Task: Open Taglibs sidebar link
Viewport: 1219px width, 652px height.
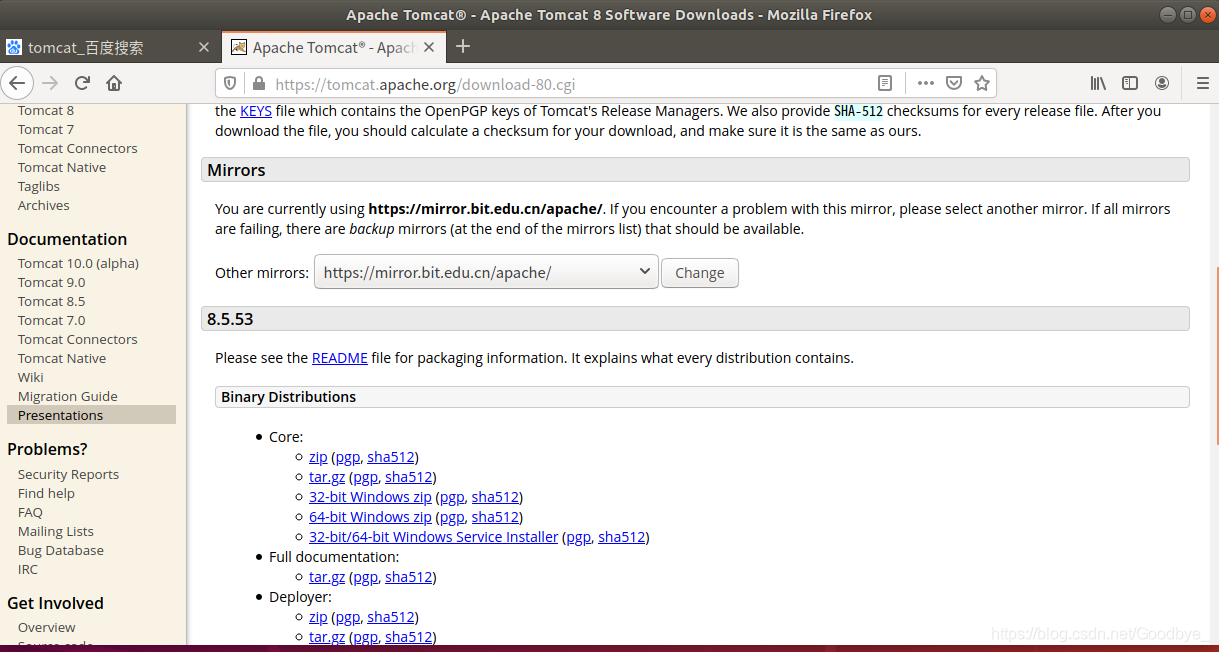Action: click(x=39, y=187)
